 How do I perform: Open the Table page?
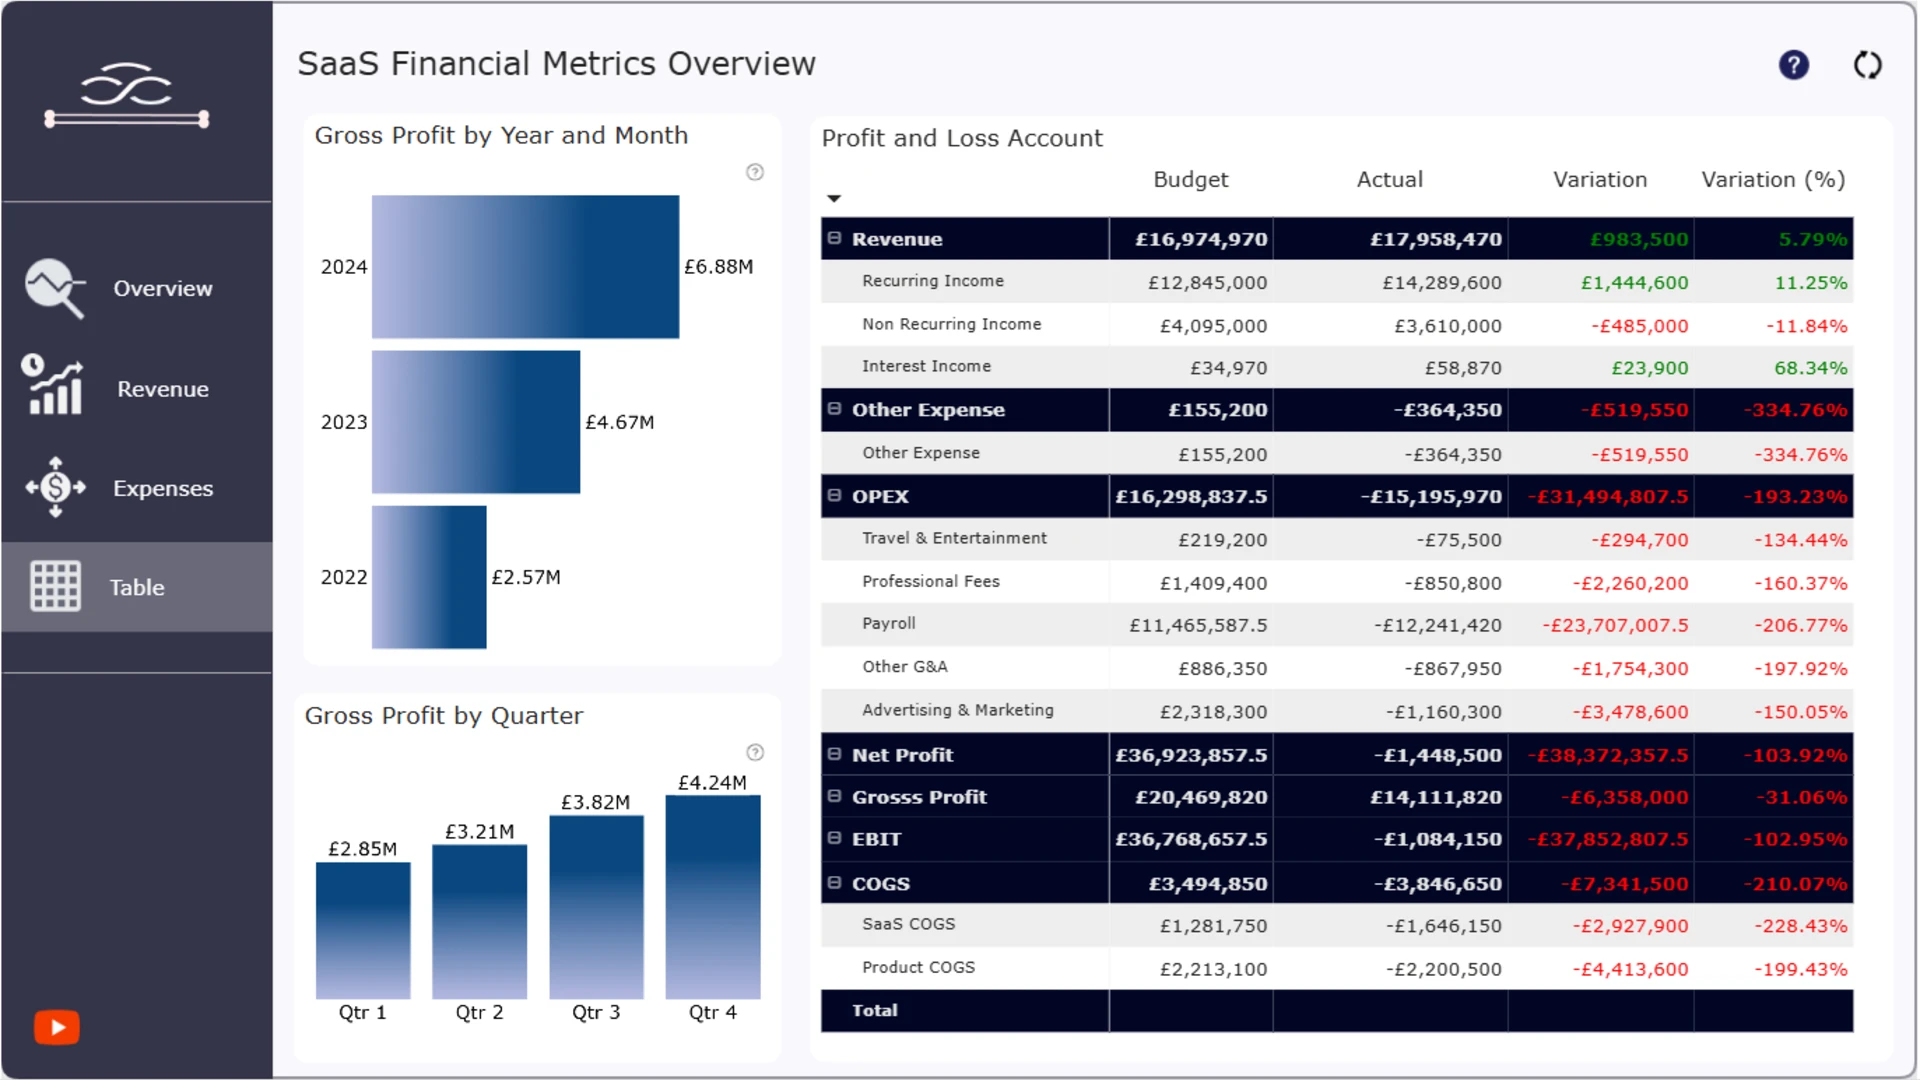137,587
